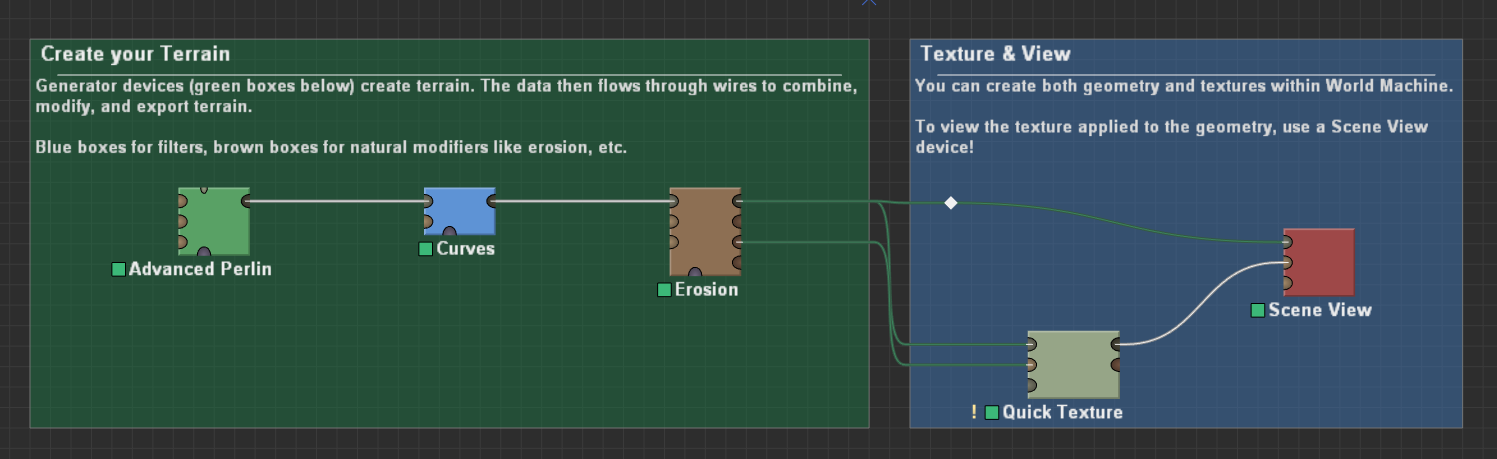Toggle the Curves green status square
Screen dimensions: 1497x459
[426, 249]
